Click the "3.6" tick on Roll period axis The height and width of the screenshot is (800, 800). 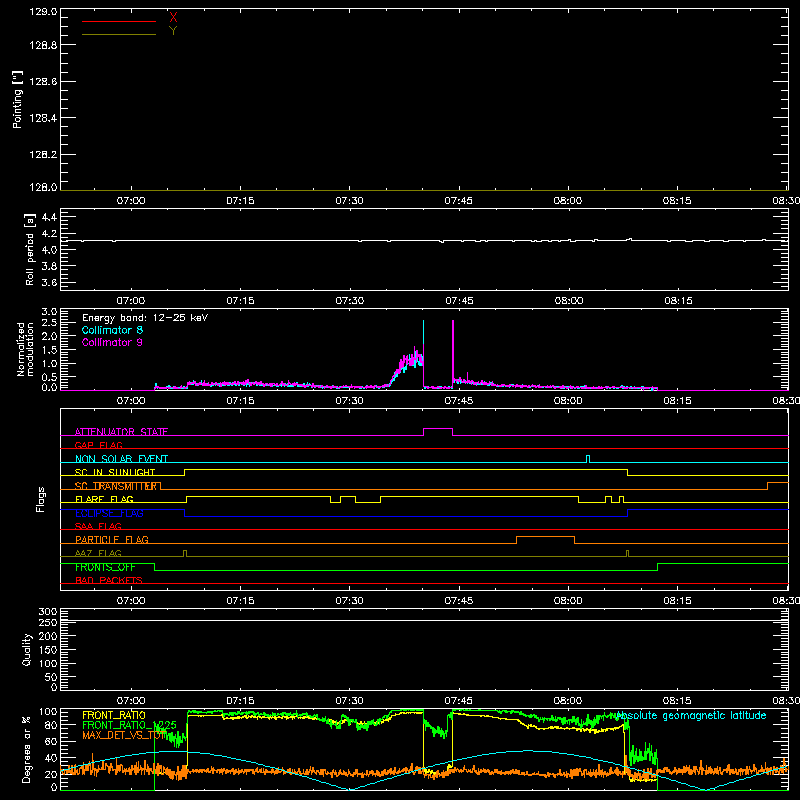(49, 282)
